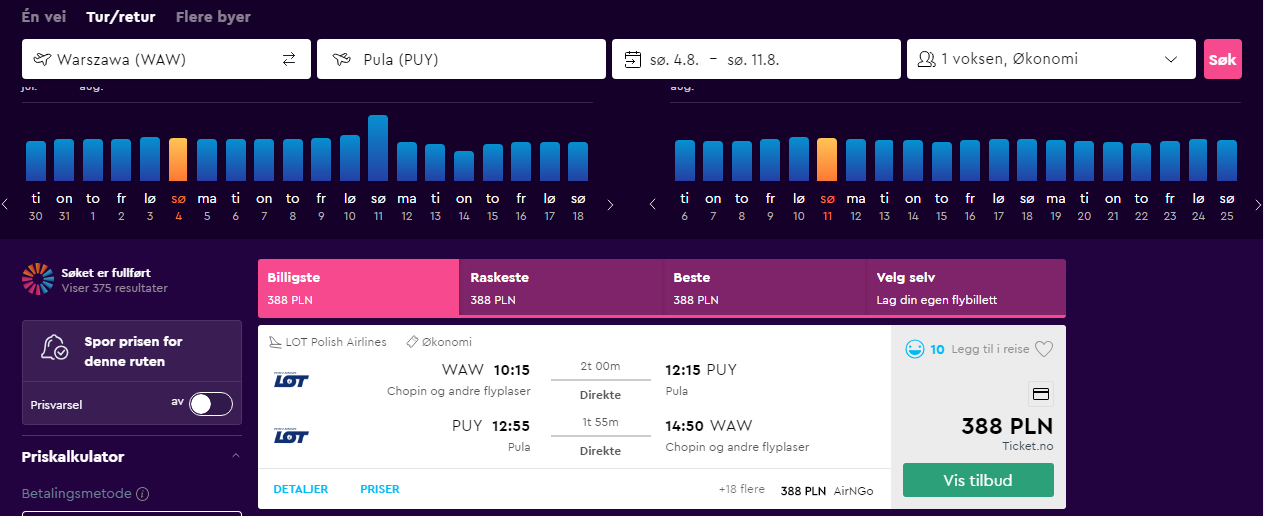Image resolution: width=1264 pixels, height=516 pixels.
Task: Click the info icon beside Betalingsmetode
Action: [x=142, y=493]
